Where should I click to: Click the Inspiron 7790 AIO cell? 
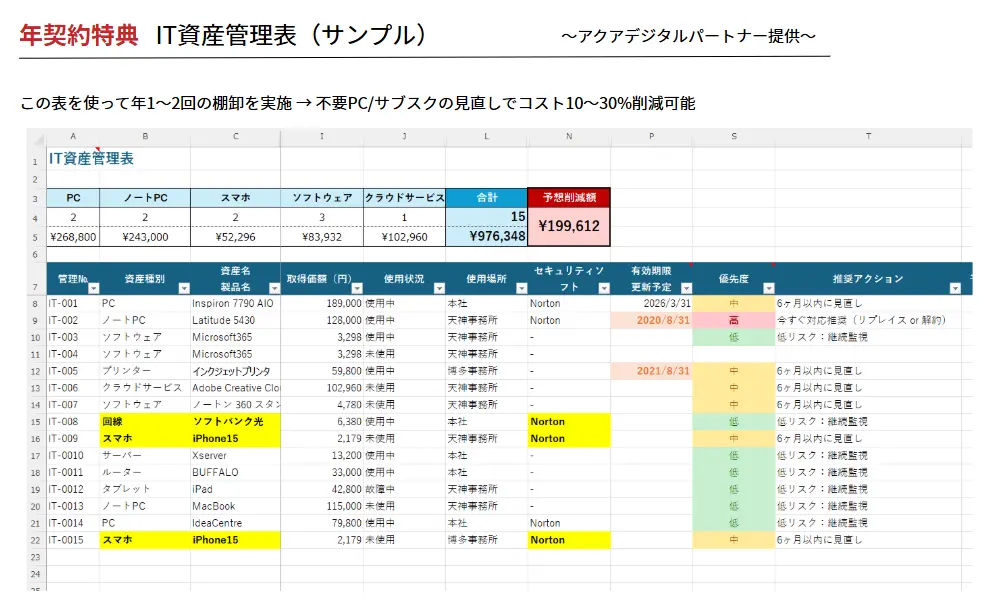click(x=235, y=303)
